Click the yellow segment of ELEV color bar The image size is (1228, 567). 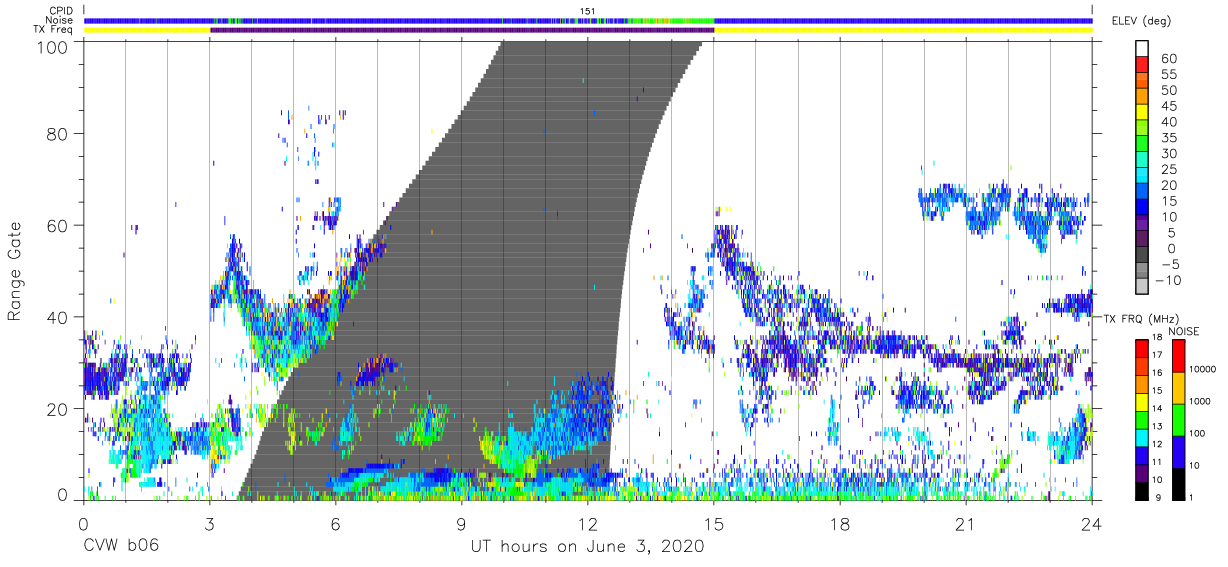click(x=1142, y=113)
